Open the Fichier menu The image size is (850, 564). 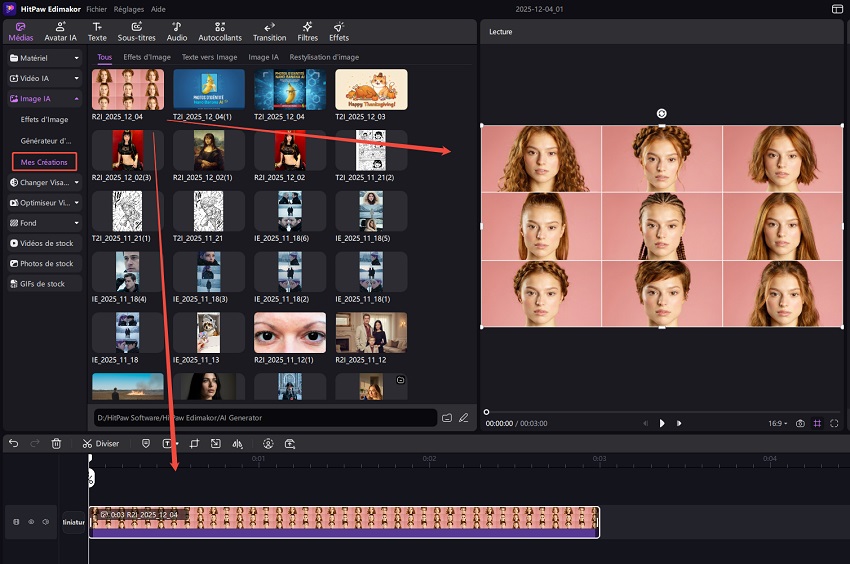[x=96, y=9]
